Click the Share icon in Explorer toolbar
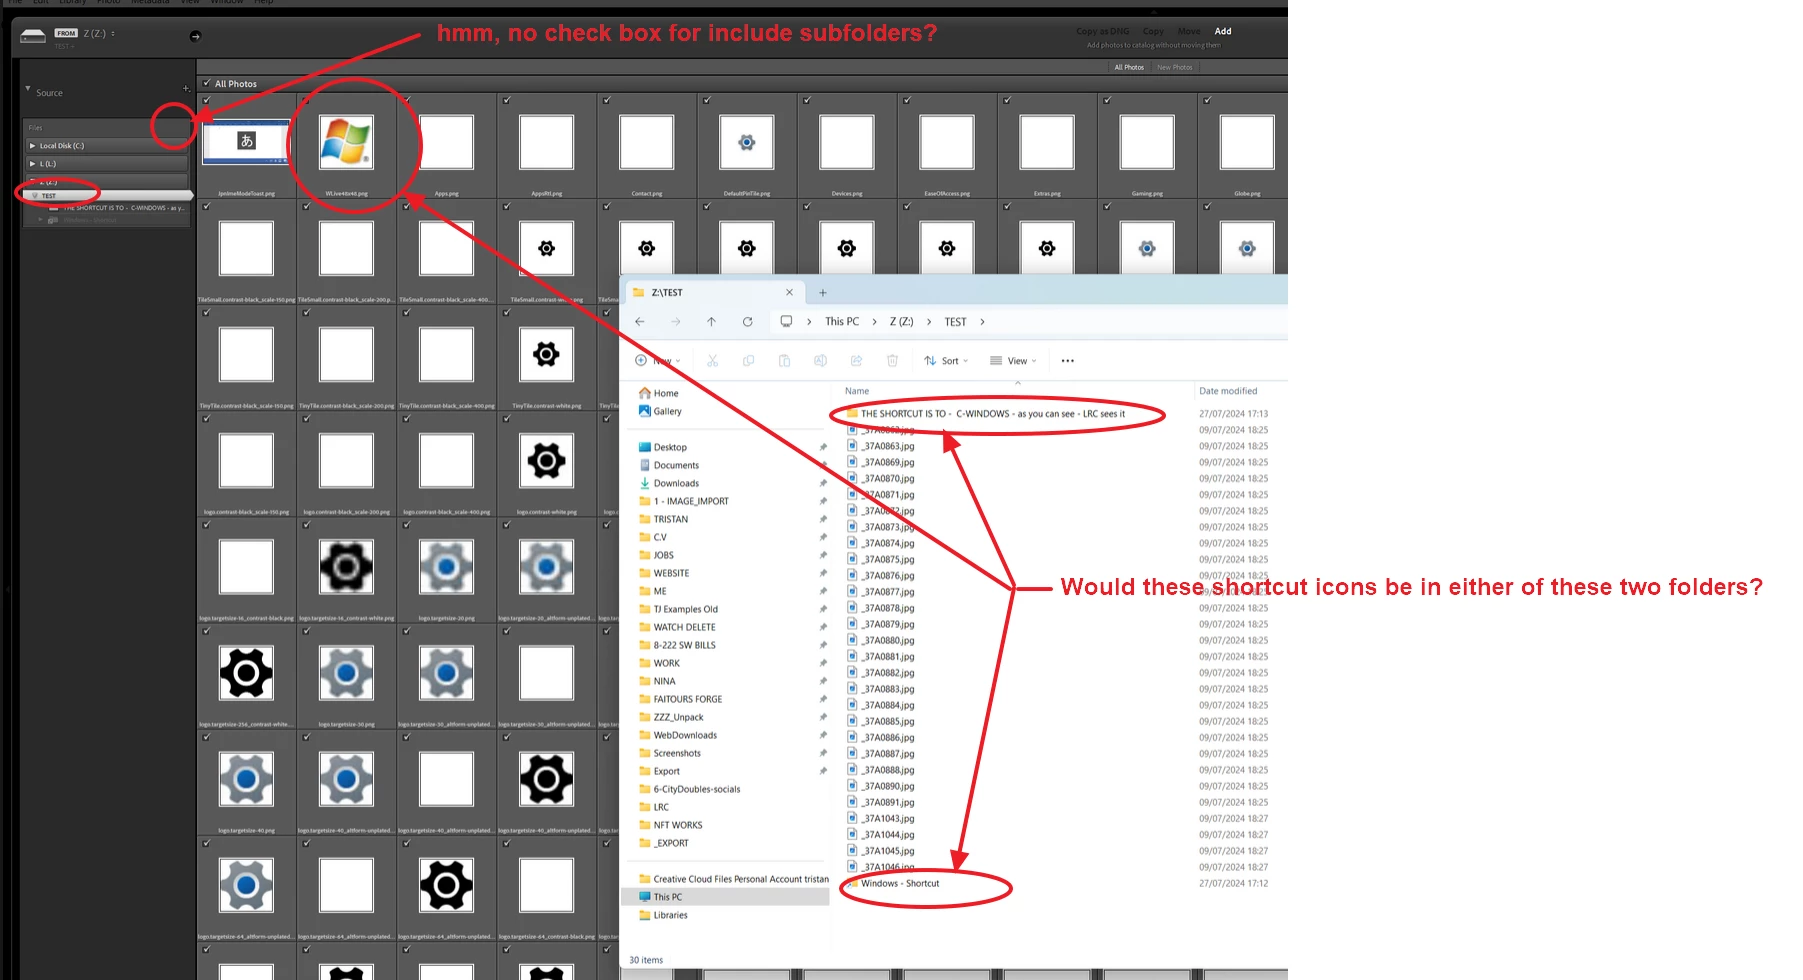The width and height of the screenshot is (1803, 980). tap(856, 361)
